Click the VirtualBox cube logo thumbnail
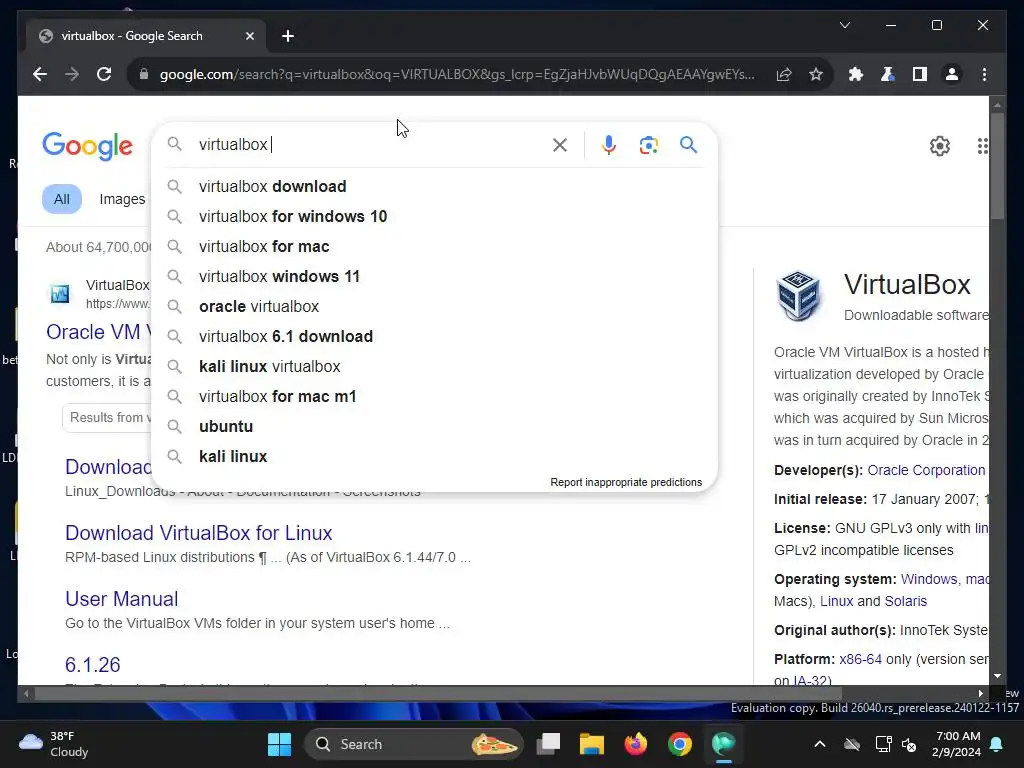Viewport: 1024px width, 768px height. point(797,296)
